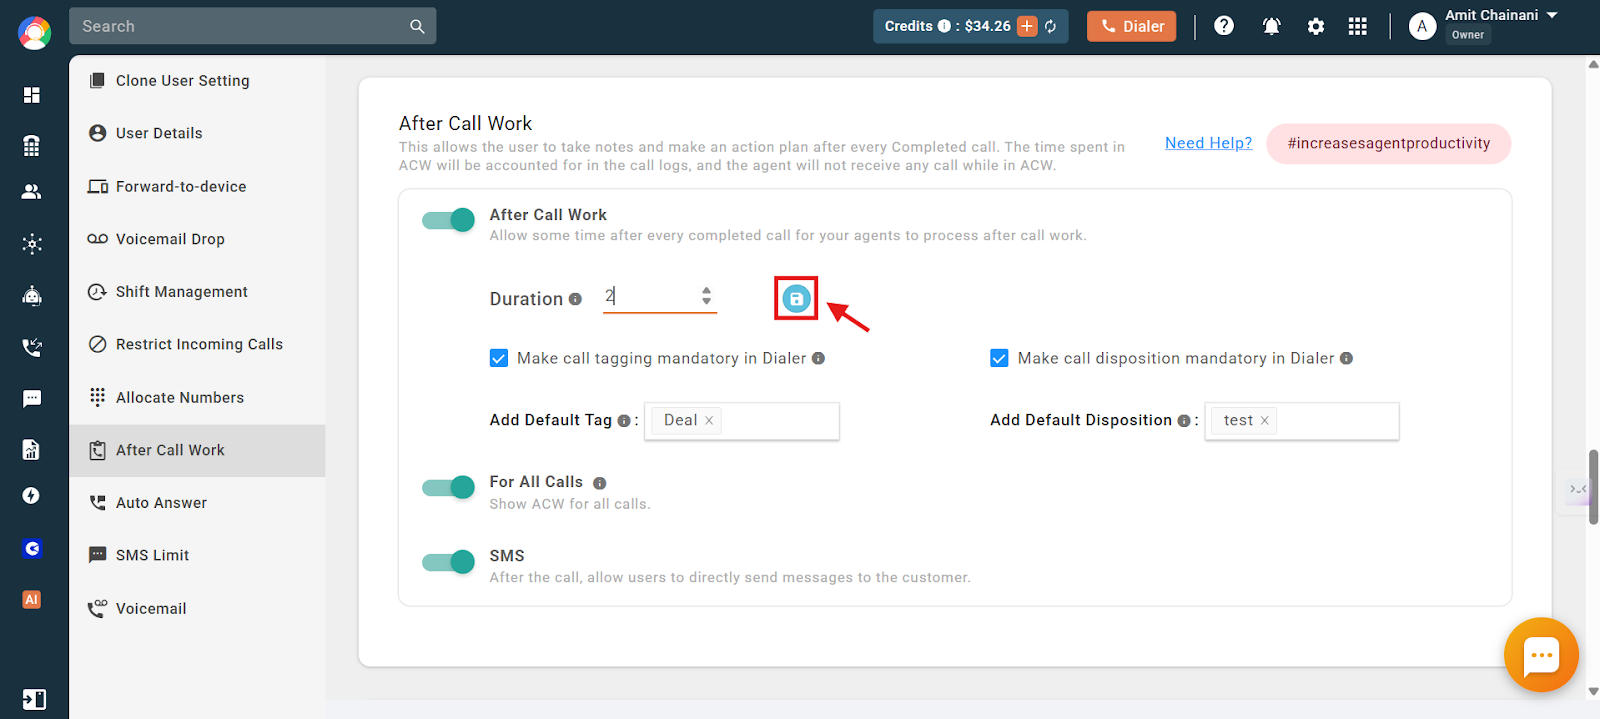This screenshot has width=1600, height=719.
Task: Open the SMS chat bubble icon in left rail
Action: tap(32, 399)
